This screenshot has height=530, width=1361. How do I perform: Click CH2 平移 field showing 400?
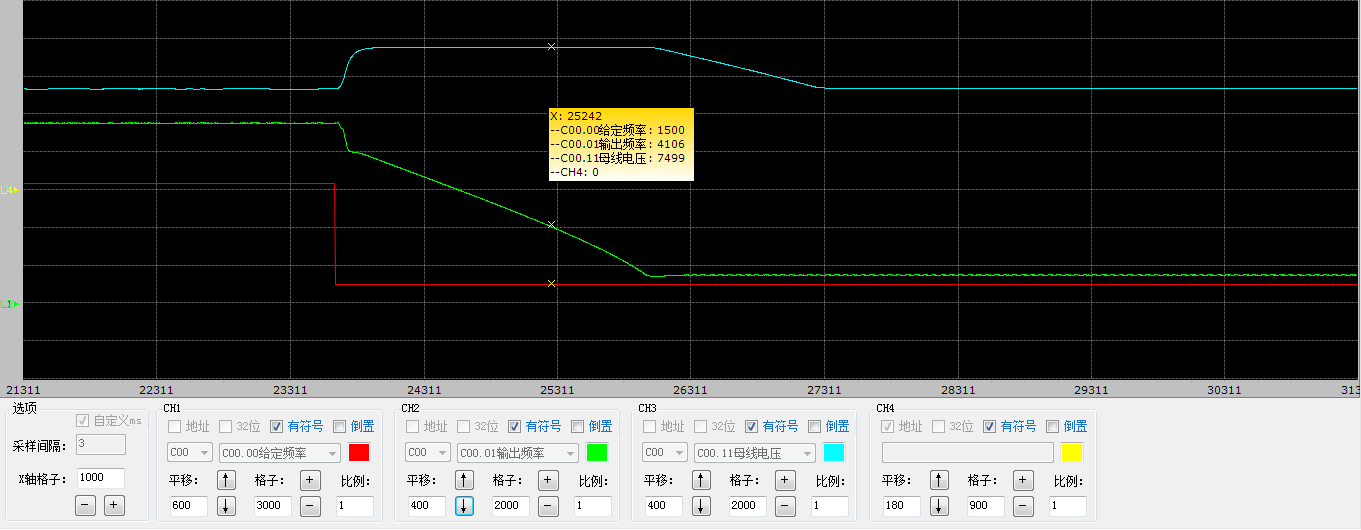pos(426,506)
